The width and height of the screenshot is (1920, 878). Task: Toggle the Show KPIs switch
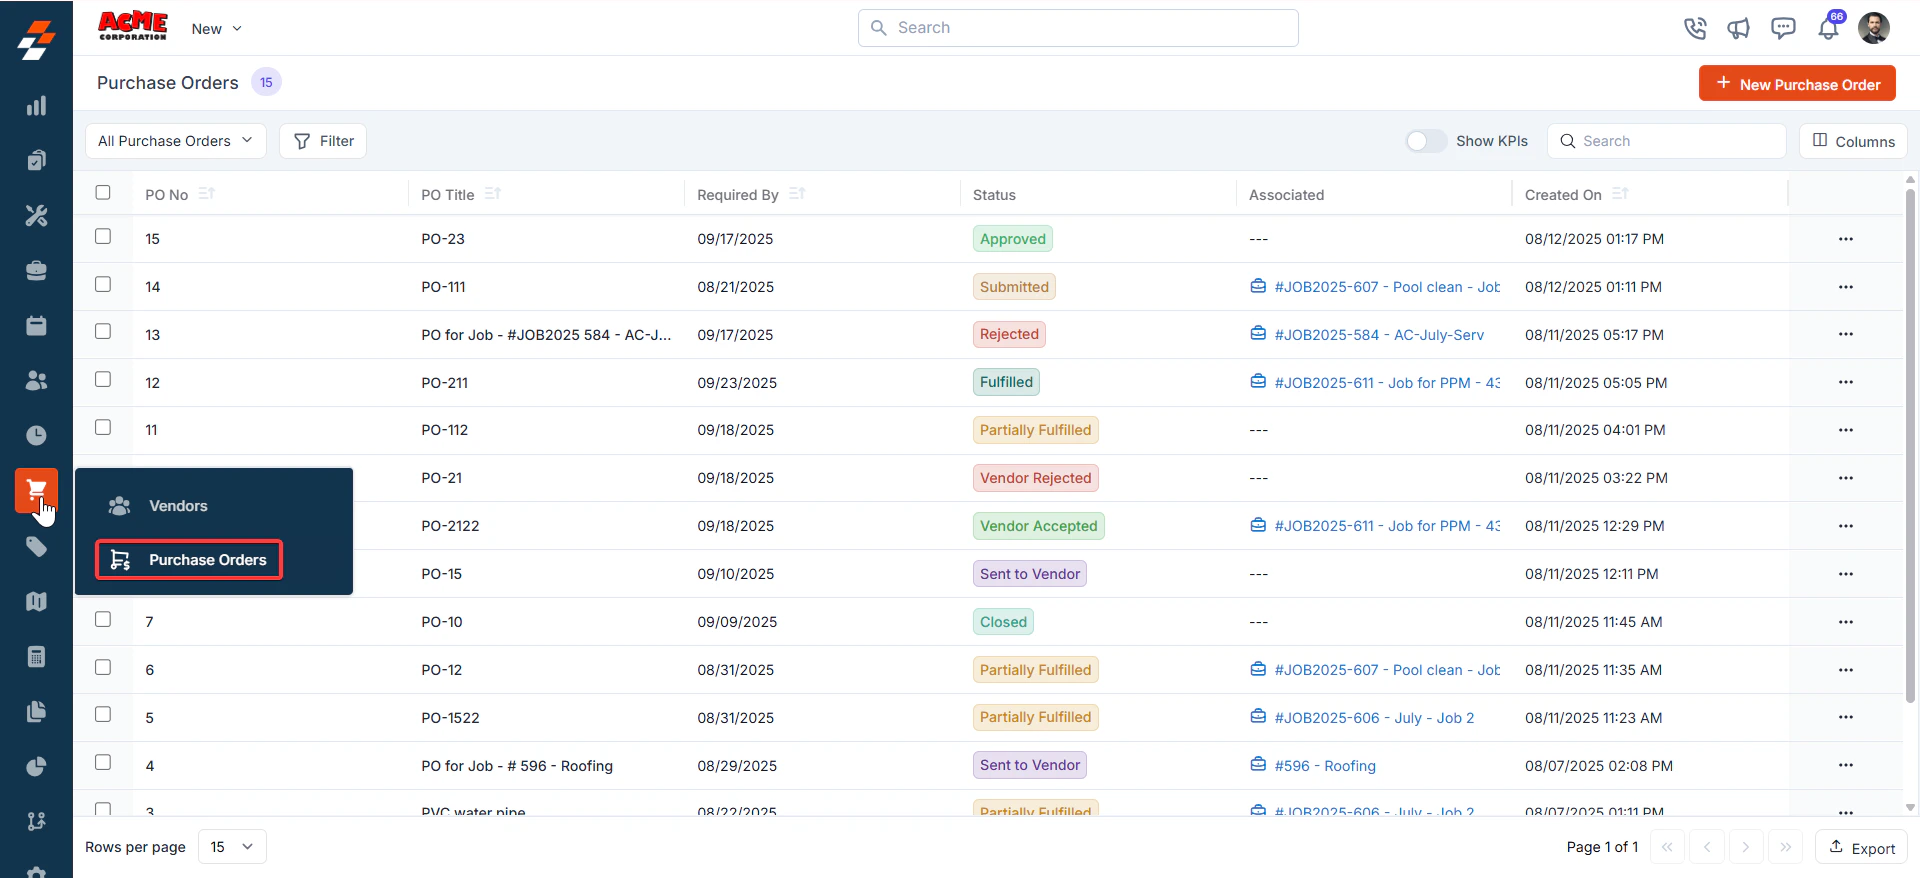pos(1425,141)
